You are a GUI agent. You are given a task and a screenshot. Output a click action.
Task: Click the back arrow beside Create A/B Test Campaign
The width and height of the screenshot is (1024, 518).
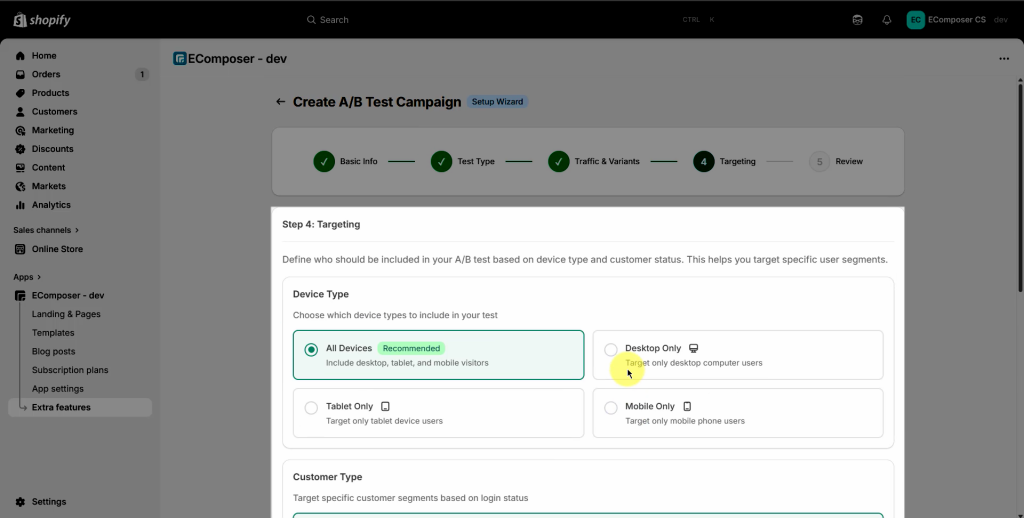coord(281,102)
